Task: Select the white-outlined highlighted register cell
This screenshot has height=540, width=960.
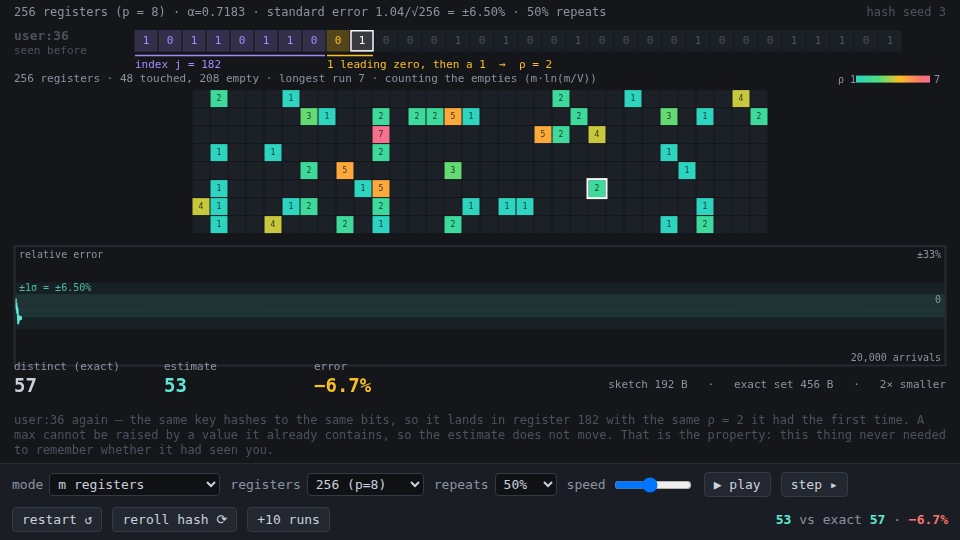Action: (596, 188)
